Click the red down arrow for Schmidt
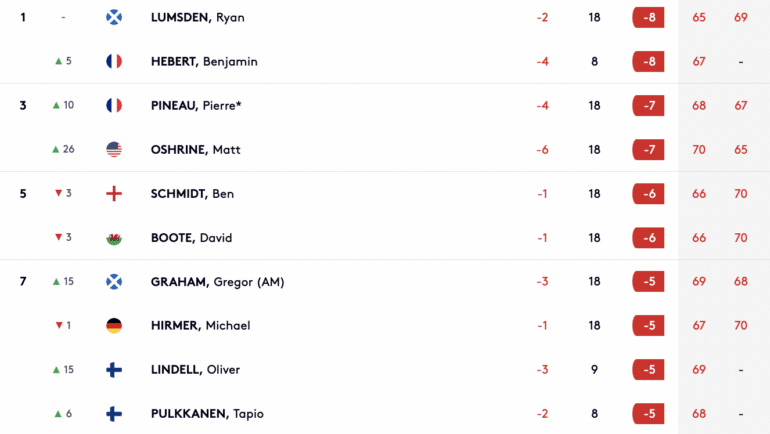Screen dimensions: 770x434 [x=58, y=193]
